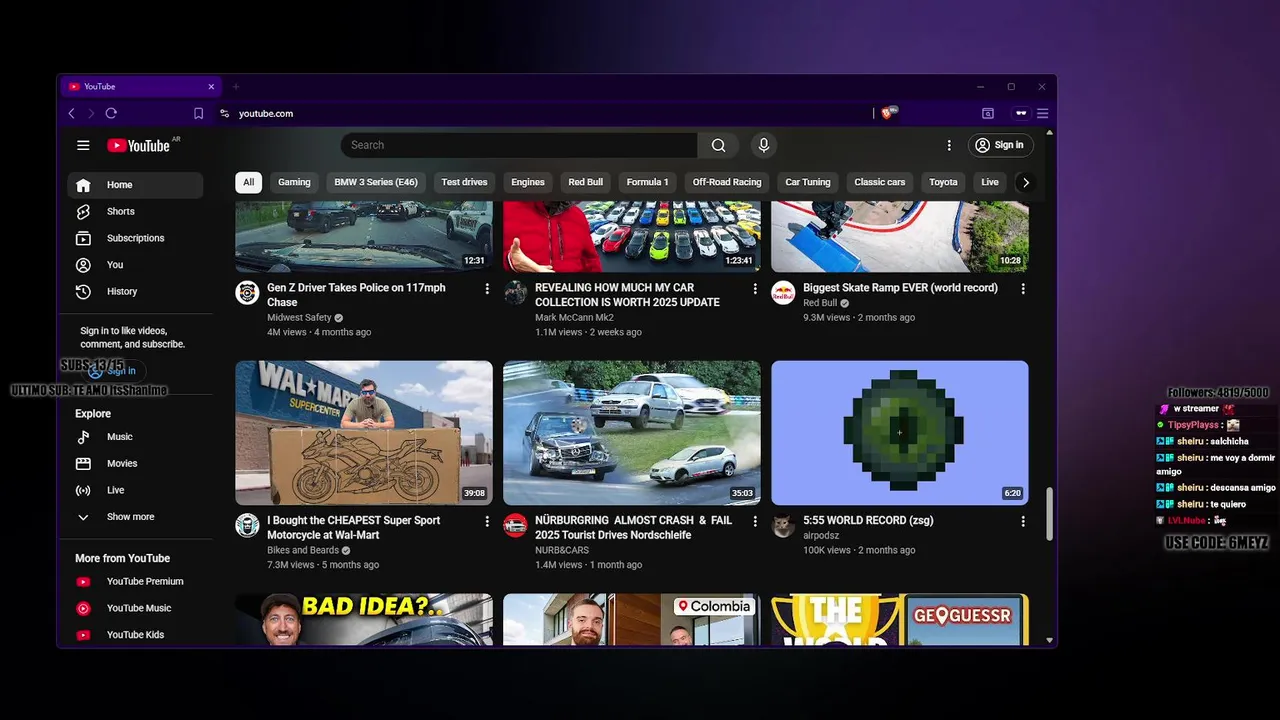Image resolution: width=1280 pixels, height=720 pixels.
Task: Select the Toyota filter chip
Action: pyautogui.click(x=943, y=182)
